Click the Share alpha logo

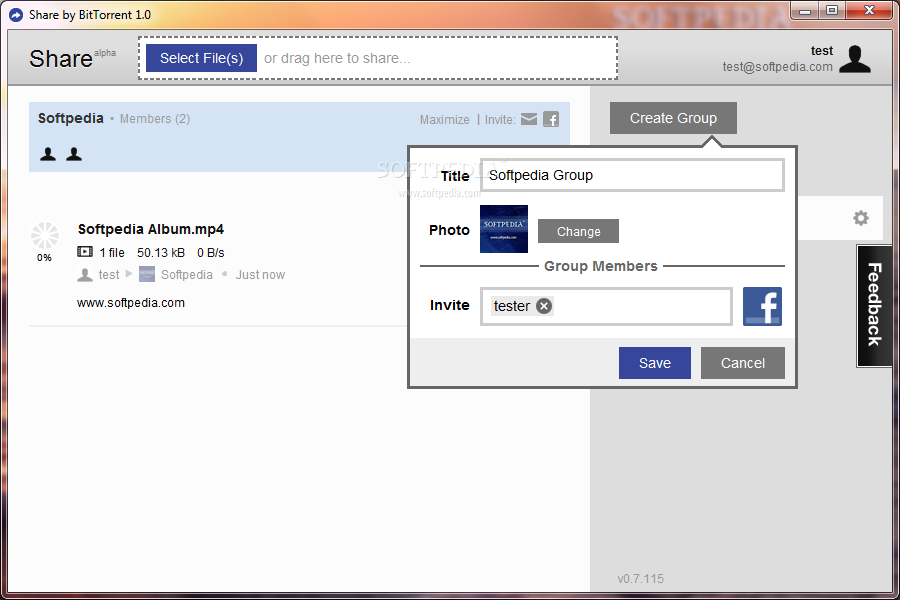click(72, 58)
